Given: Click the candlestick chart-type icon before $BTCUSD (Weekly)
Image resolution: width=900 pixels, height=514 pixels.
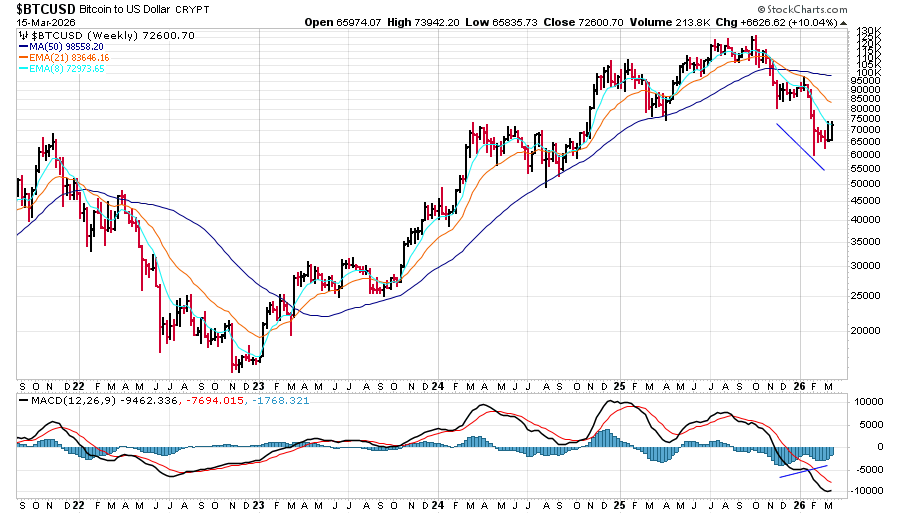Looking at the screenshot, I should tap(24, 36).
